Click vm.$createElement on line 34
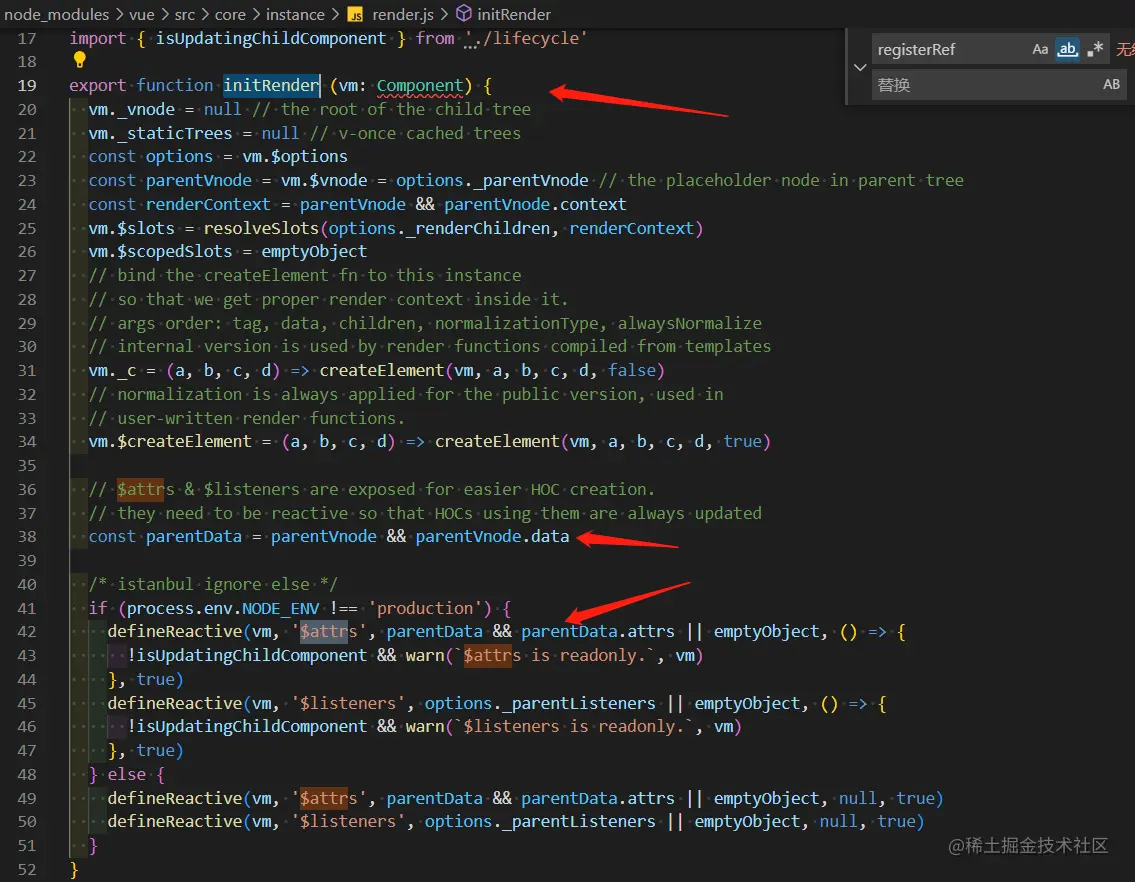 170,442
